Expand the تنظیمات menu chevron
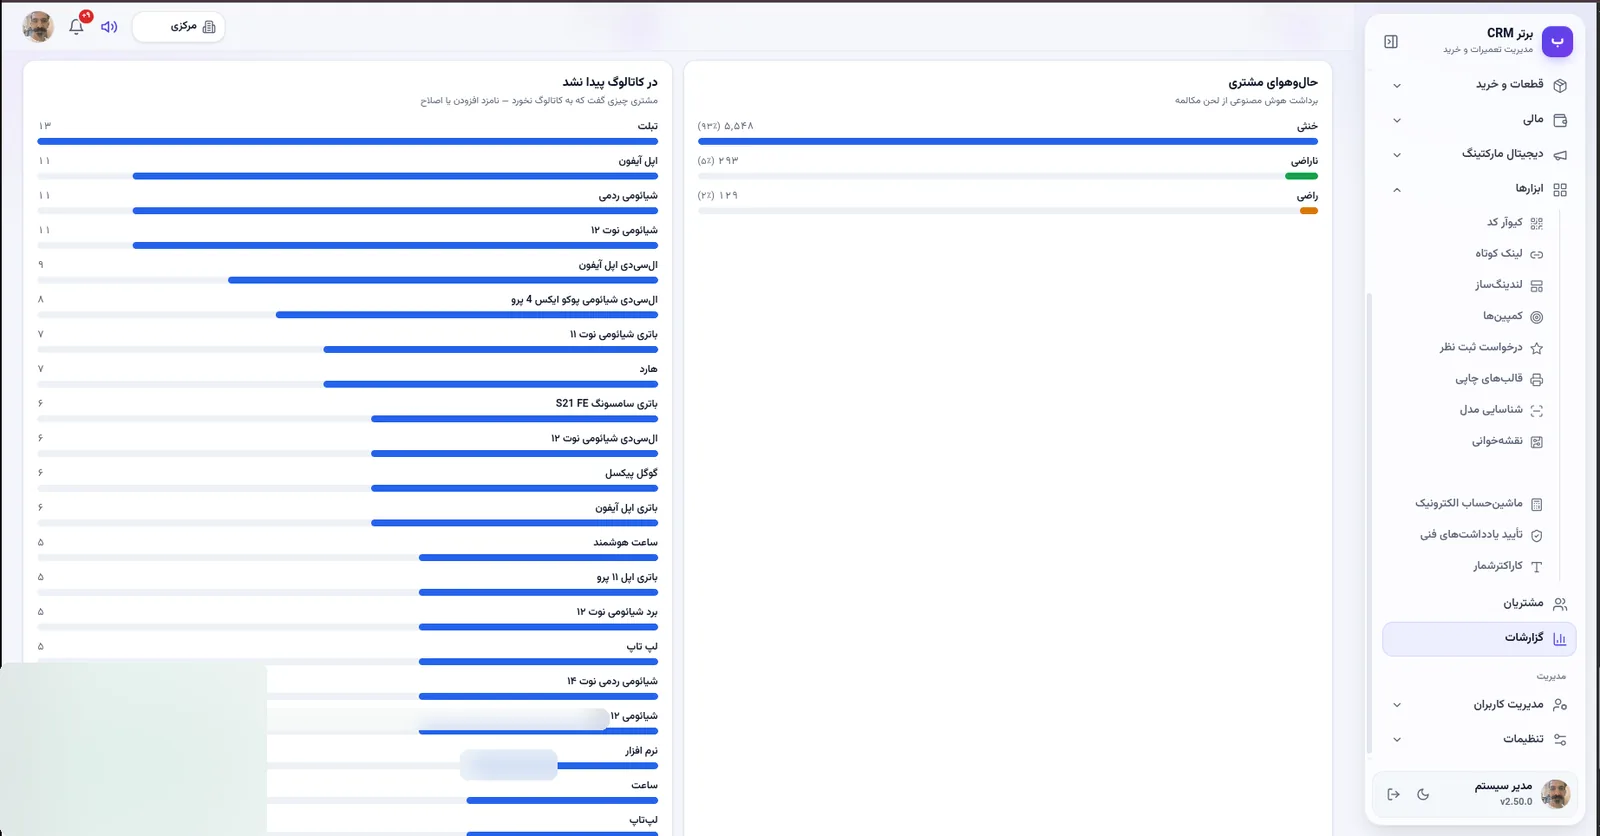The width and height of the screenshot is (1600, 836). coord(1397,740)
